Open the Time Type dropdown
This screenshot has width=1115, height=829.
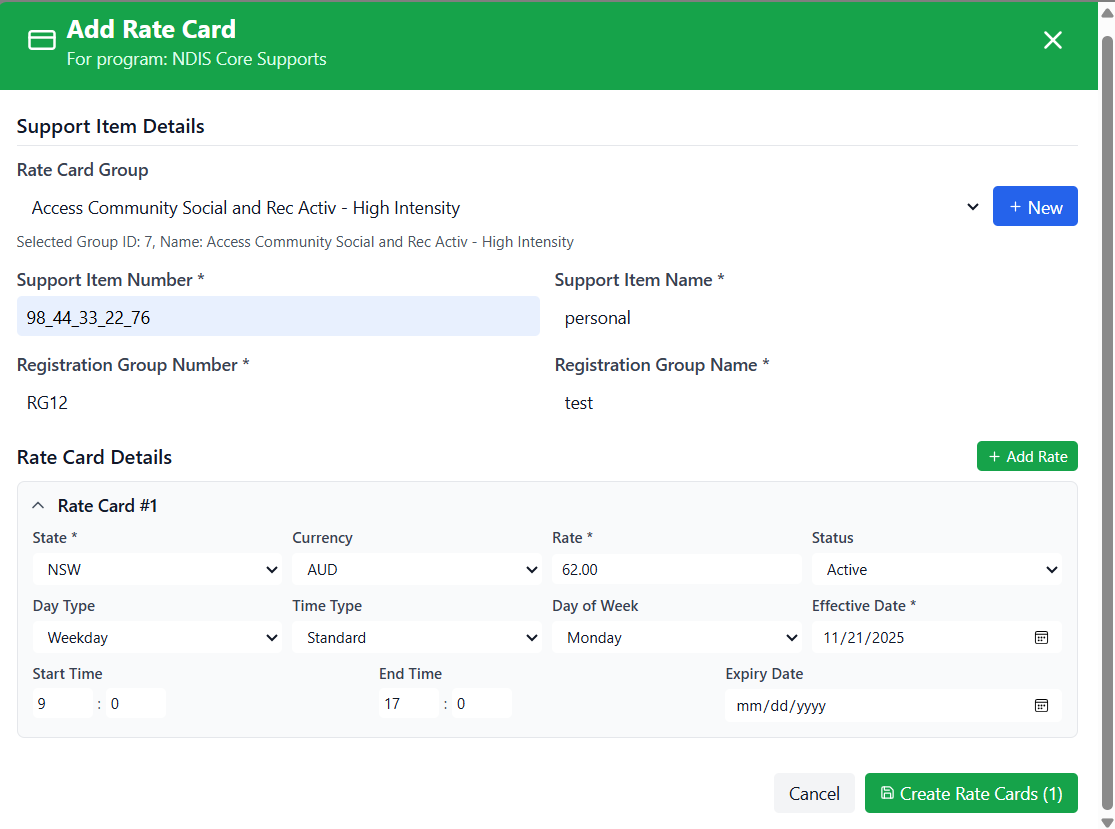click(416, 638)
